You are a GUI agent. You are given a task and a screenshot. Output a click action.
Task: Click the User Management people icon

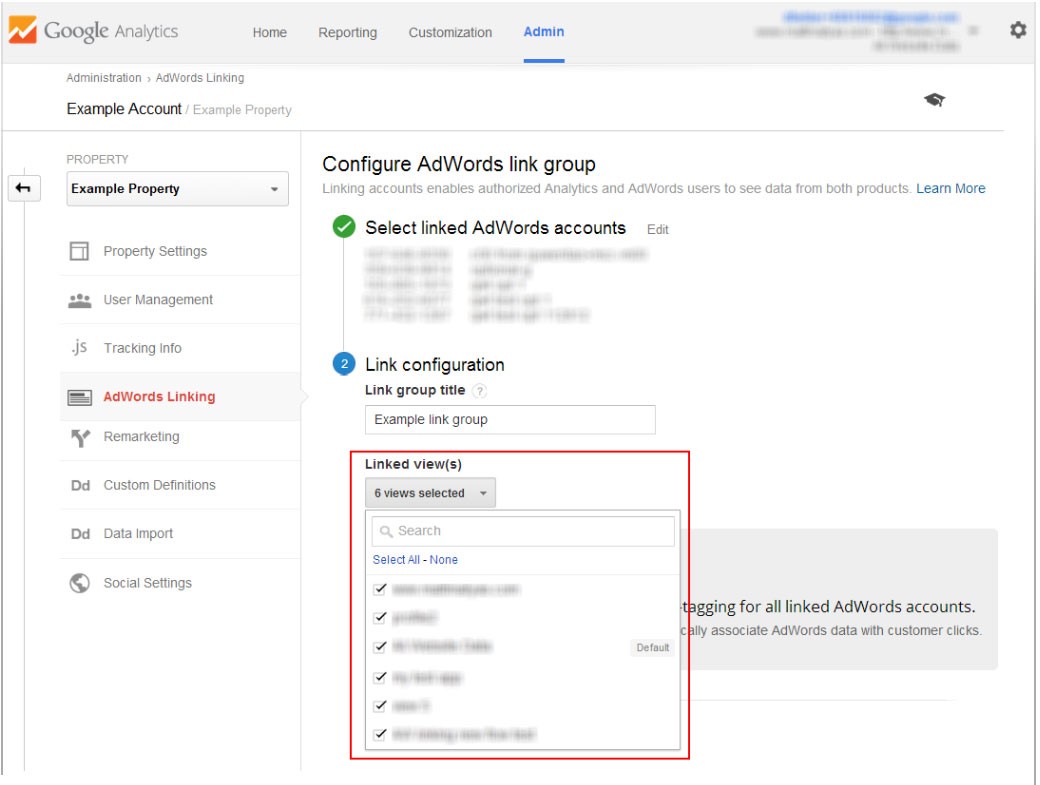point(80,300)
